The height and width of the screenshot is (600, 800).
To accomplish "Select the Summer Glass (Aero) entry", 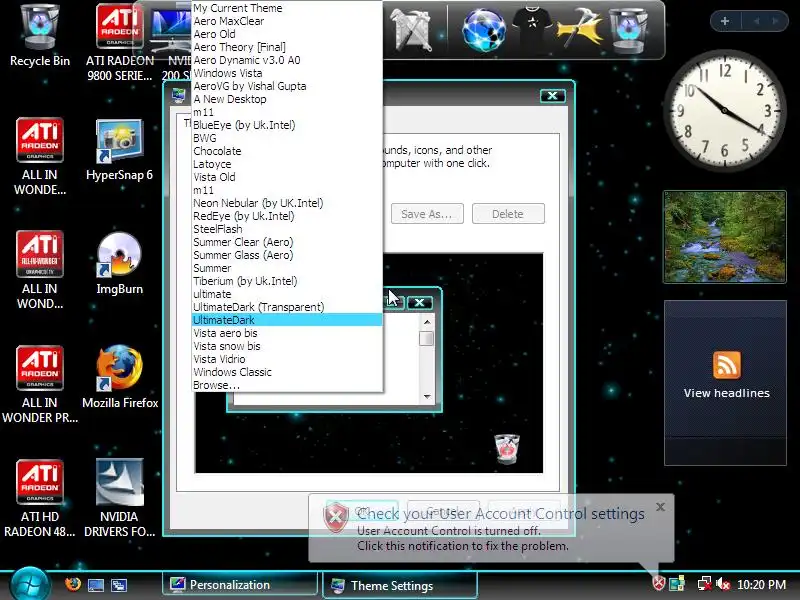I will pos(287,255).
